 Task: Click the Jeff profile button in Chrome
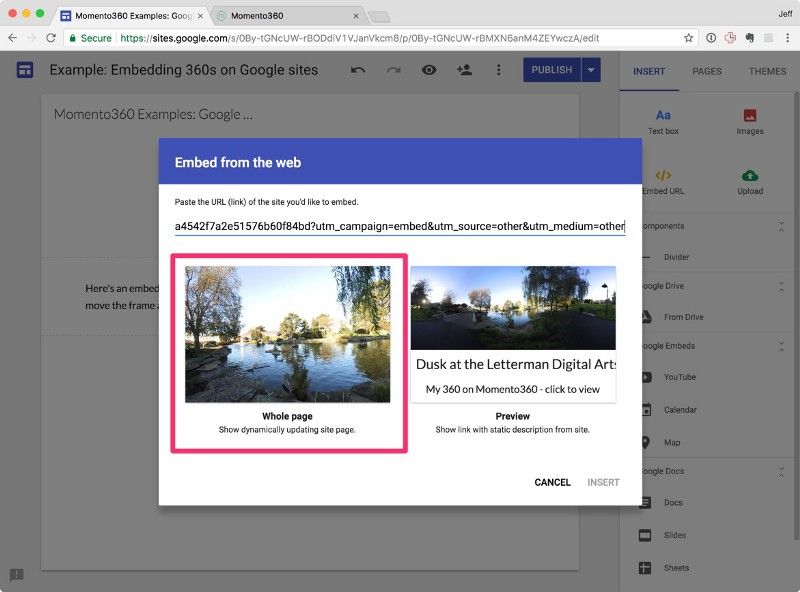click(785, 14)
